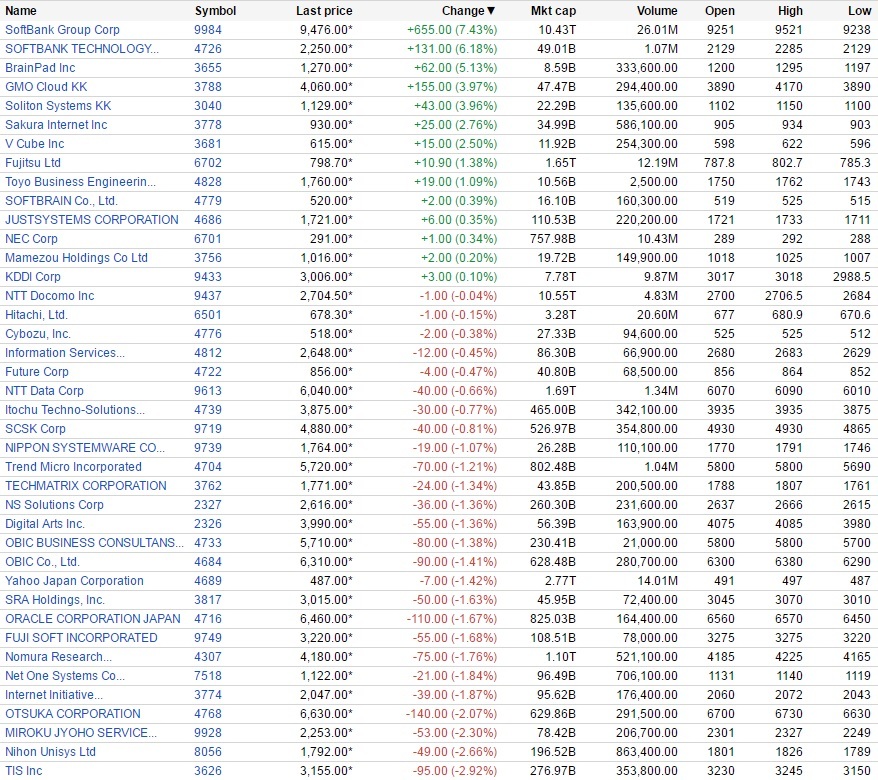
Task: Open the Nihon Unisys Ltd link
Action: [x=50, y=753]
